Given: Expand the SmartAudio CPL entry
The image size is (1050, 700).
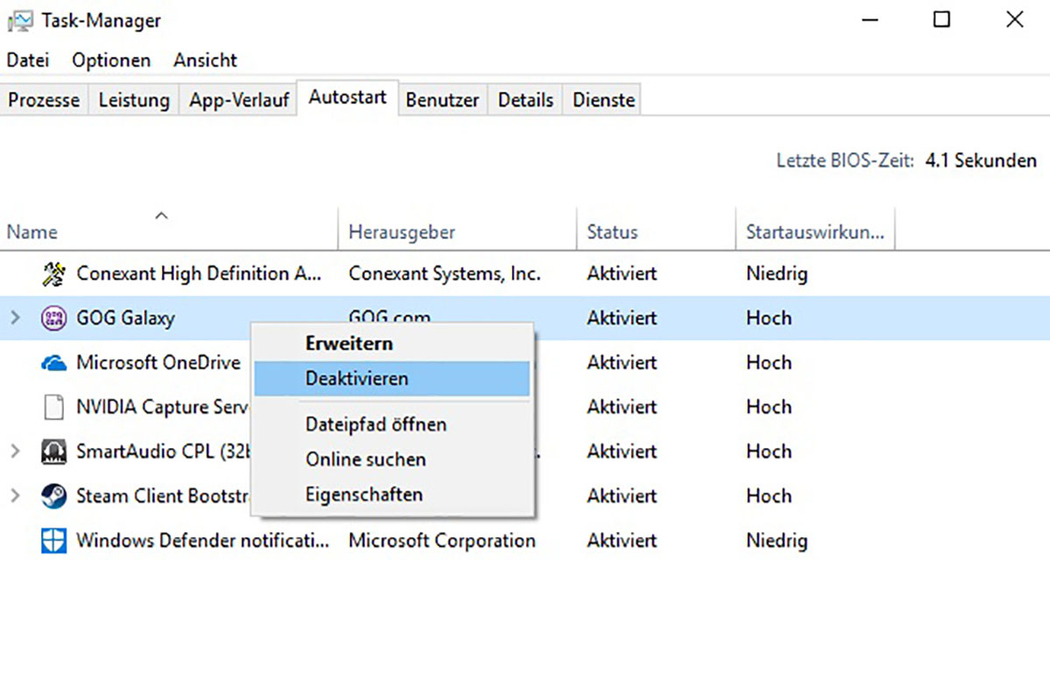Looking at the screenshot, I should tap(15, 452).
